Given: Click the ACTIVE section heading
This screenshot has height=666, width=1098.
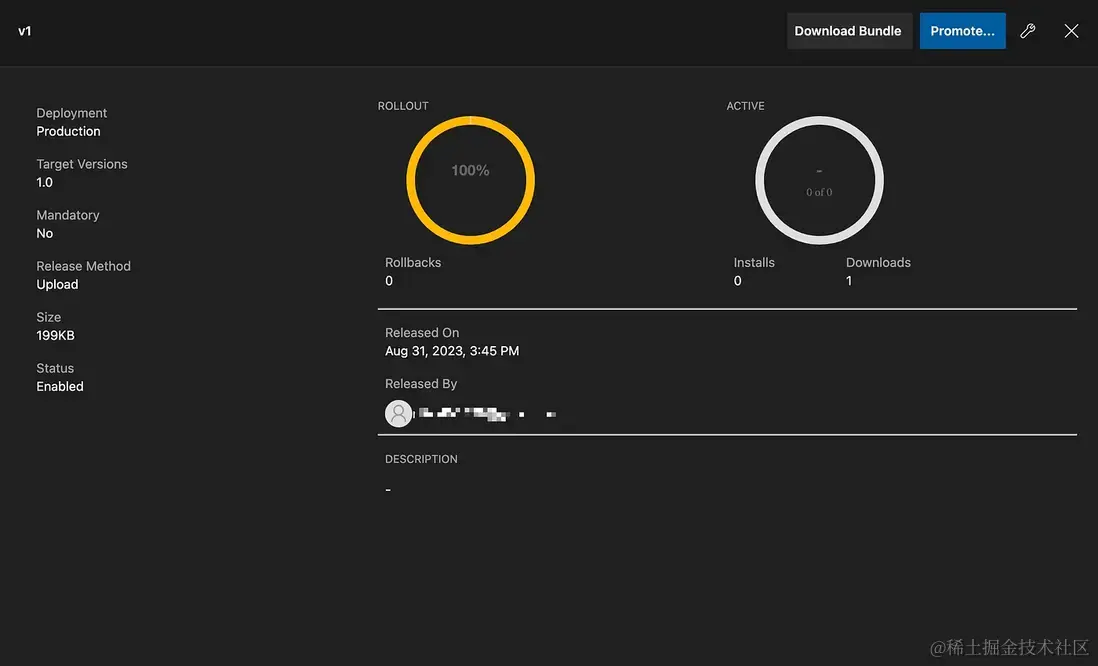Looking at the screenshot, I should pos(745,106).
